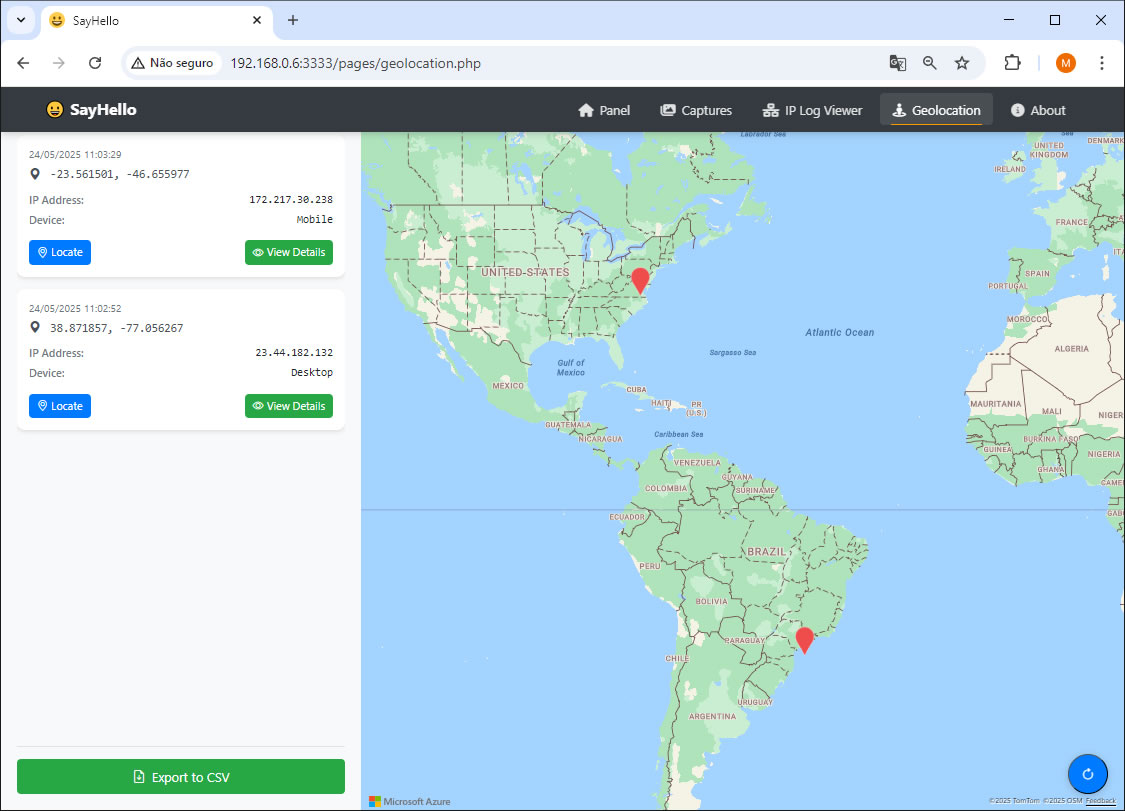Open the Panel home page

pos(604,111)
